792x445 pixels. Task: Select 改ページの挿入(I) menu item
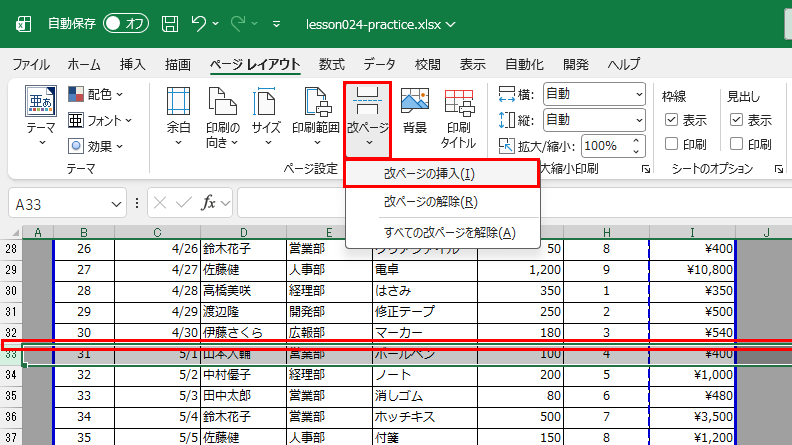click(442, 174)
